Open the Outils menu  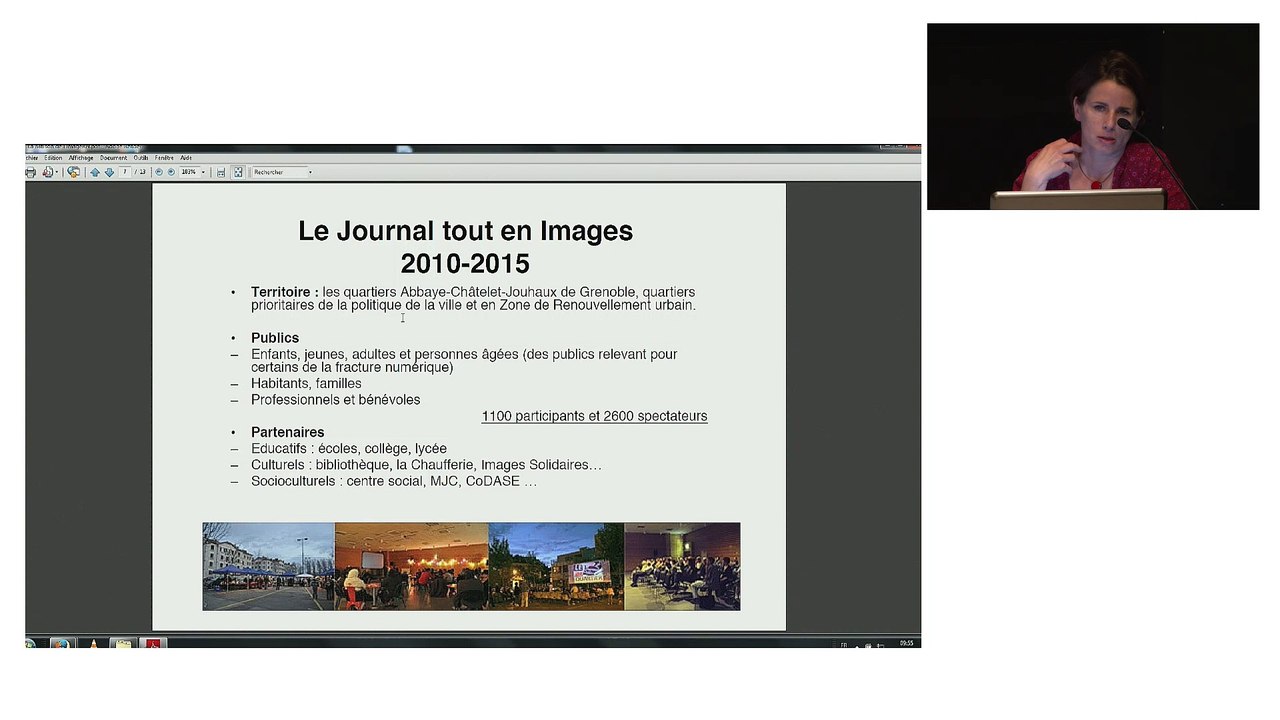tap(141, 158)
